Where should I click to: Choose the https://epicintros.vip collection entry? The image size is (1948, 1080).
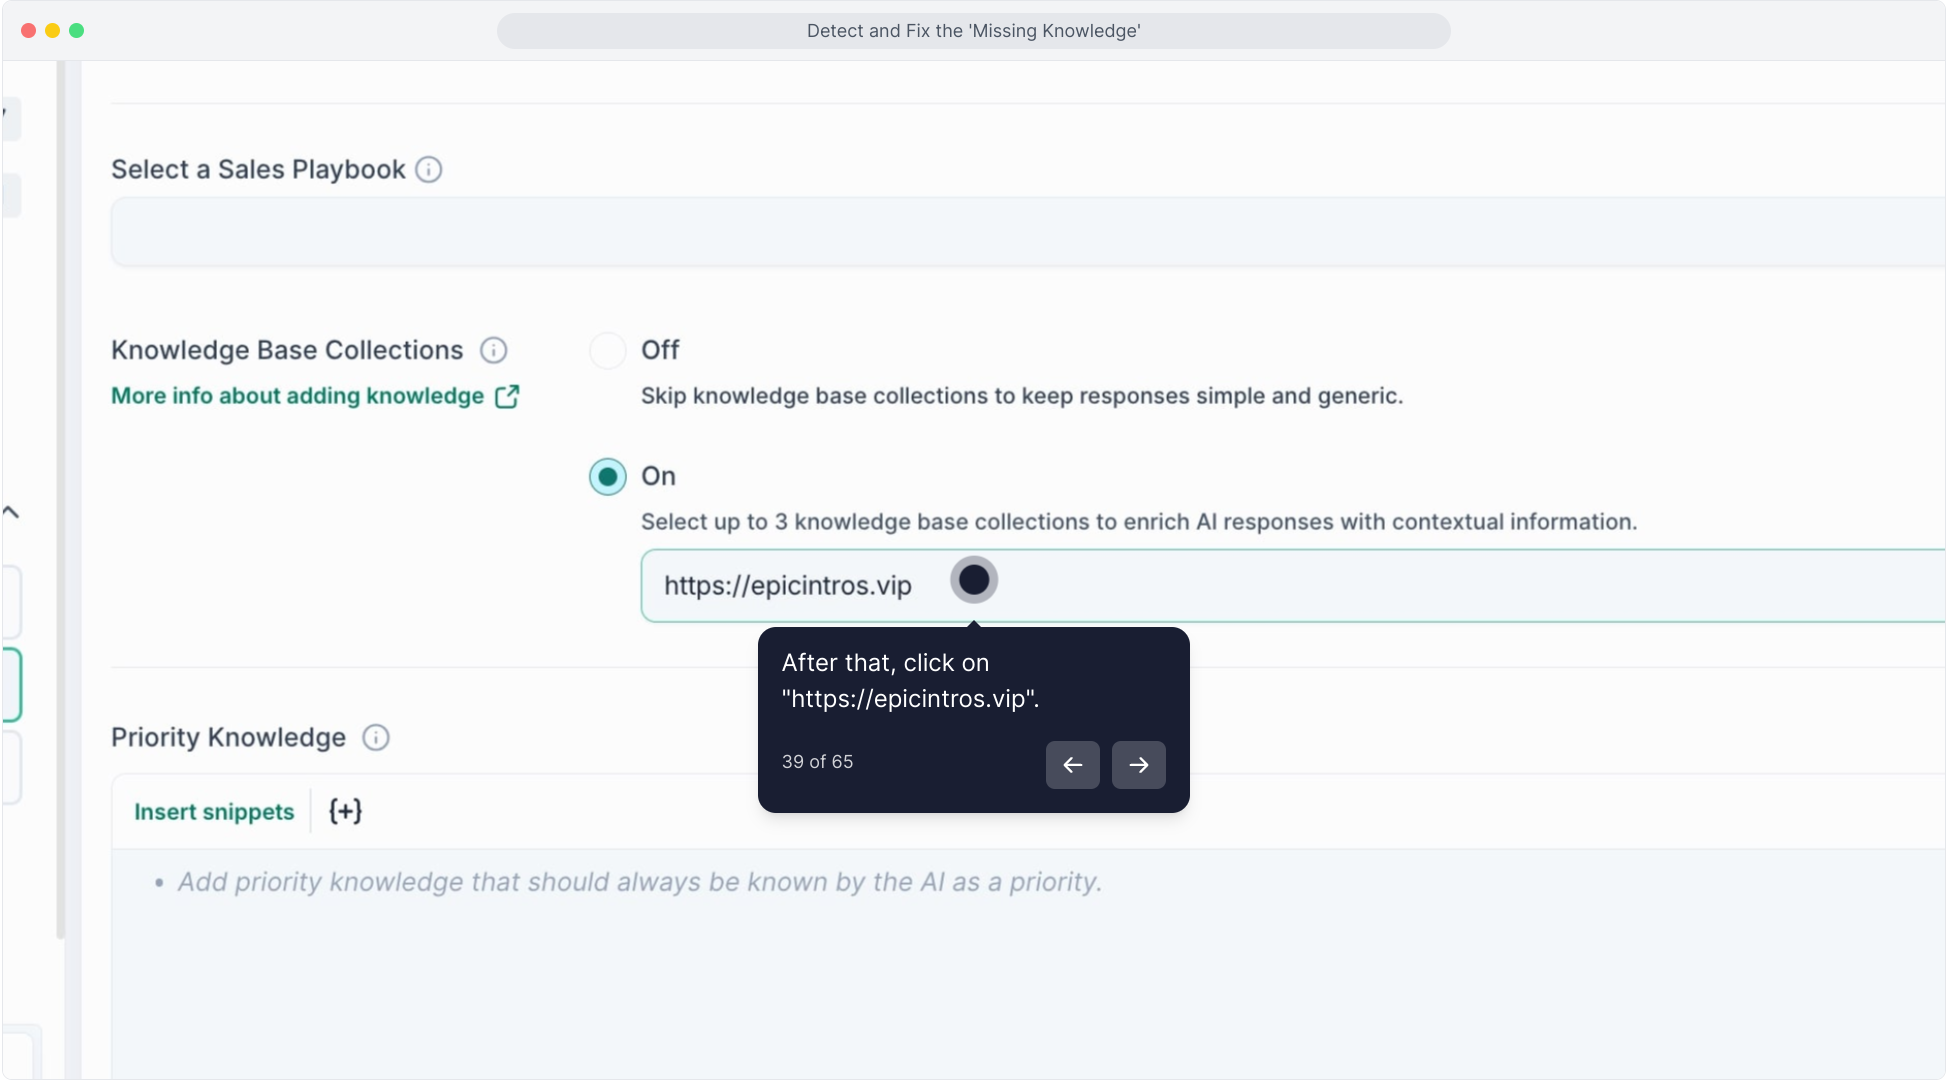click(x=788, y=586)
